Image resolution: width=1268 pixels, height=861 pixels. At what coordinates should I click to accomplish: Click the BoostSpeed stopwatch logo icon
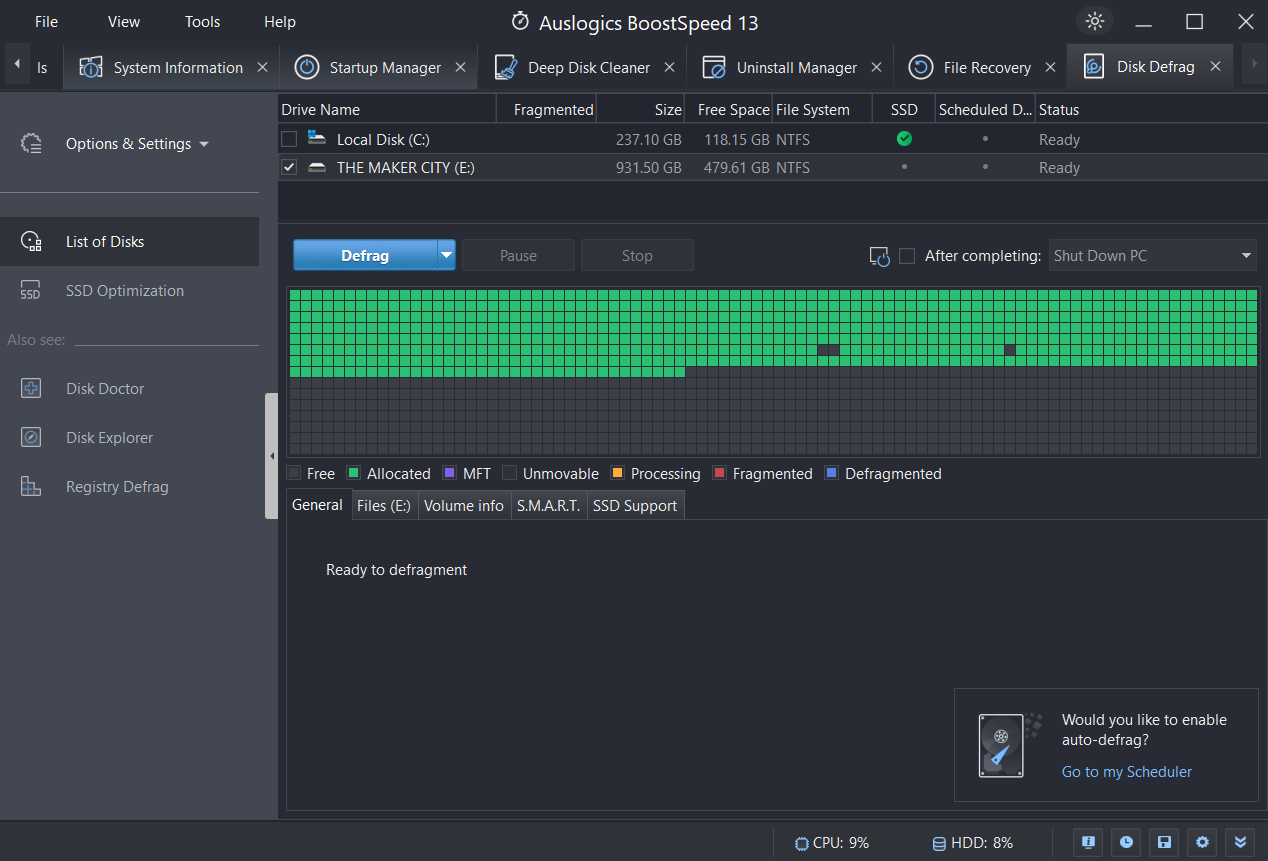pos(520,21)
